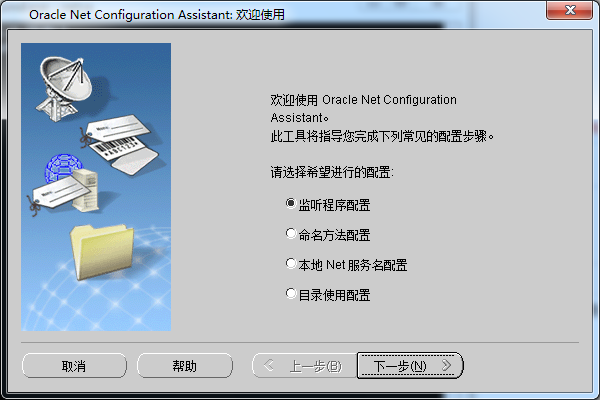
Task: Click the beige server tower icon
Action: (86, 190)
